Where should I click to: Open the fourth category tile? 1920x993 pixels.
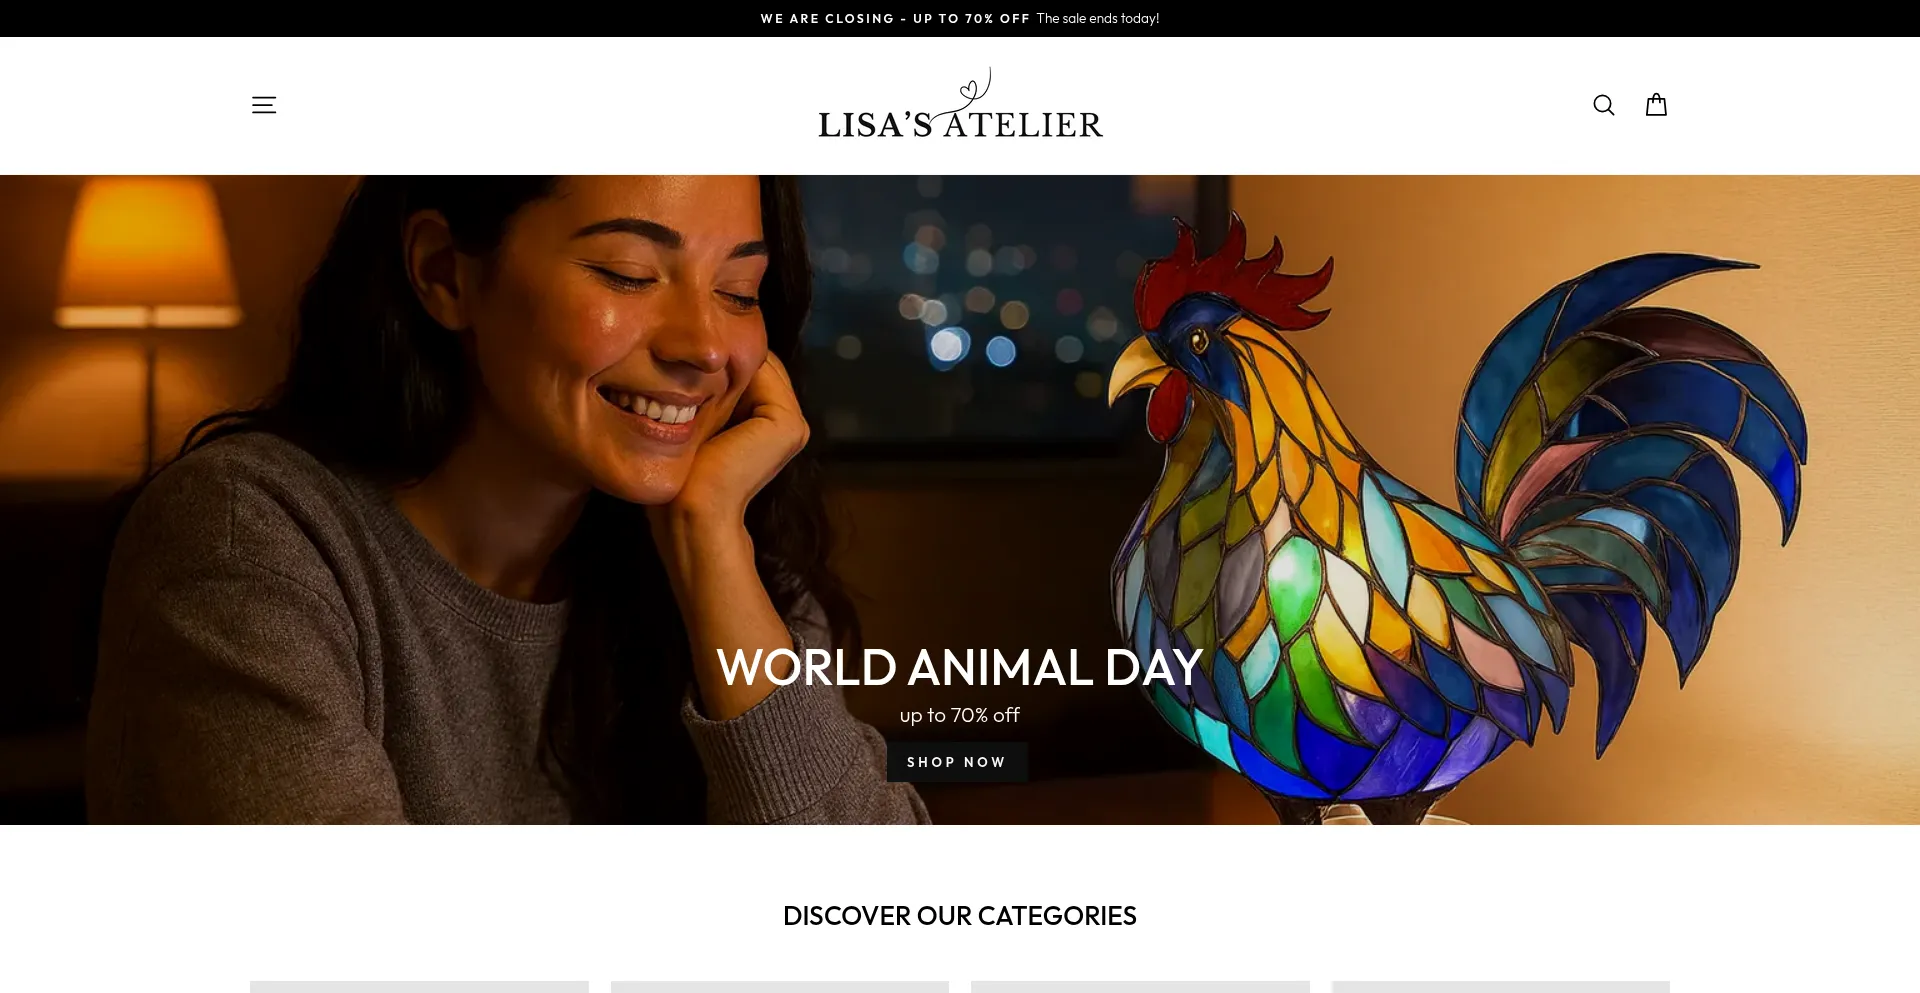(1501, 987)
